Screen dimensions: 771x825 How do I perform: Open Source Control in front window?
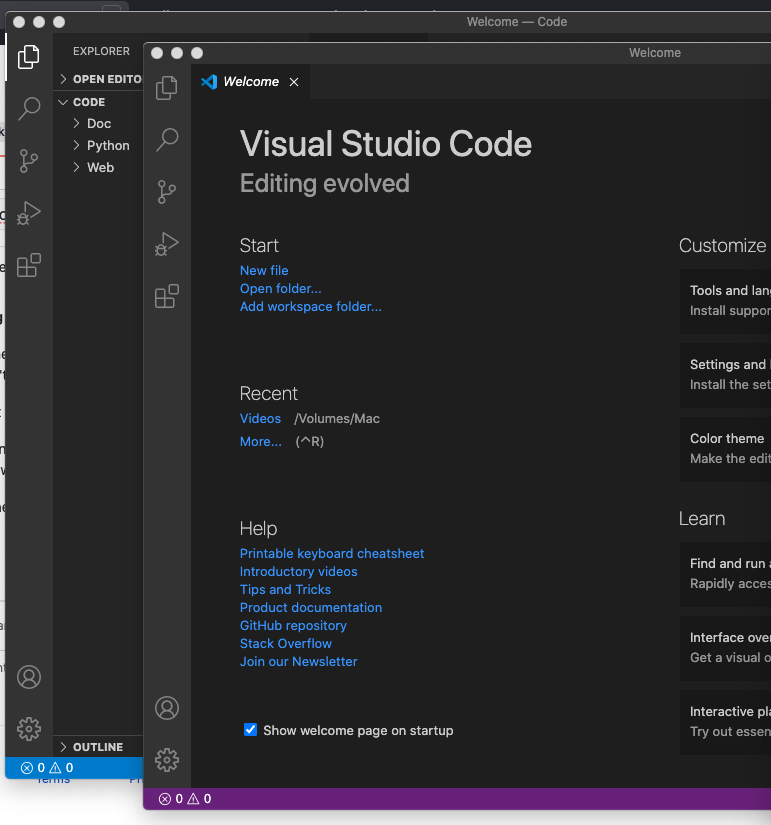[167, 192]
